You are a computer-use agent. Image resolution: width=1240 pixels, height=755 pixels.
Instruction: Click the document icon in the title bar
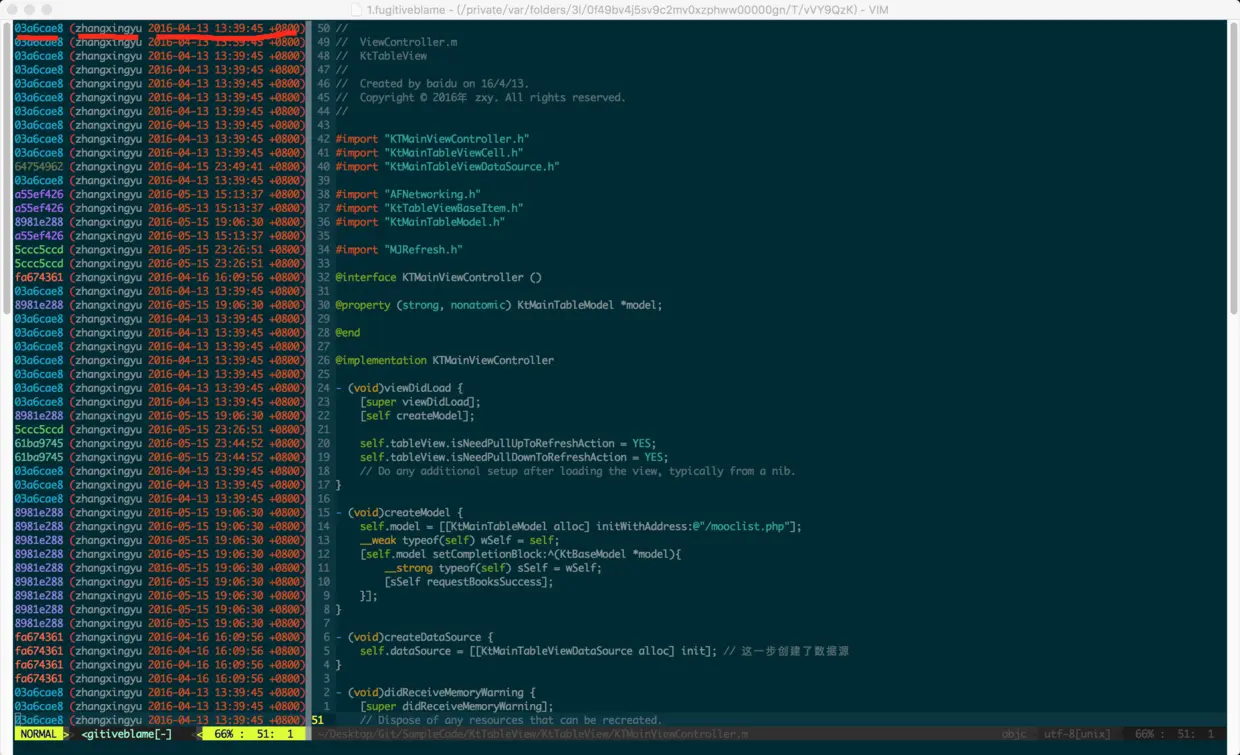pyautogui.click(x=356, y=9)
